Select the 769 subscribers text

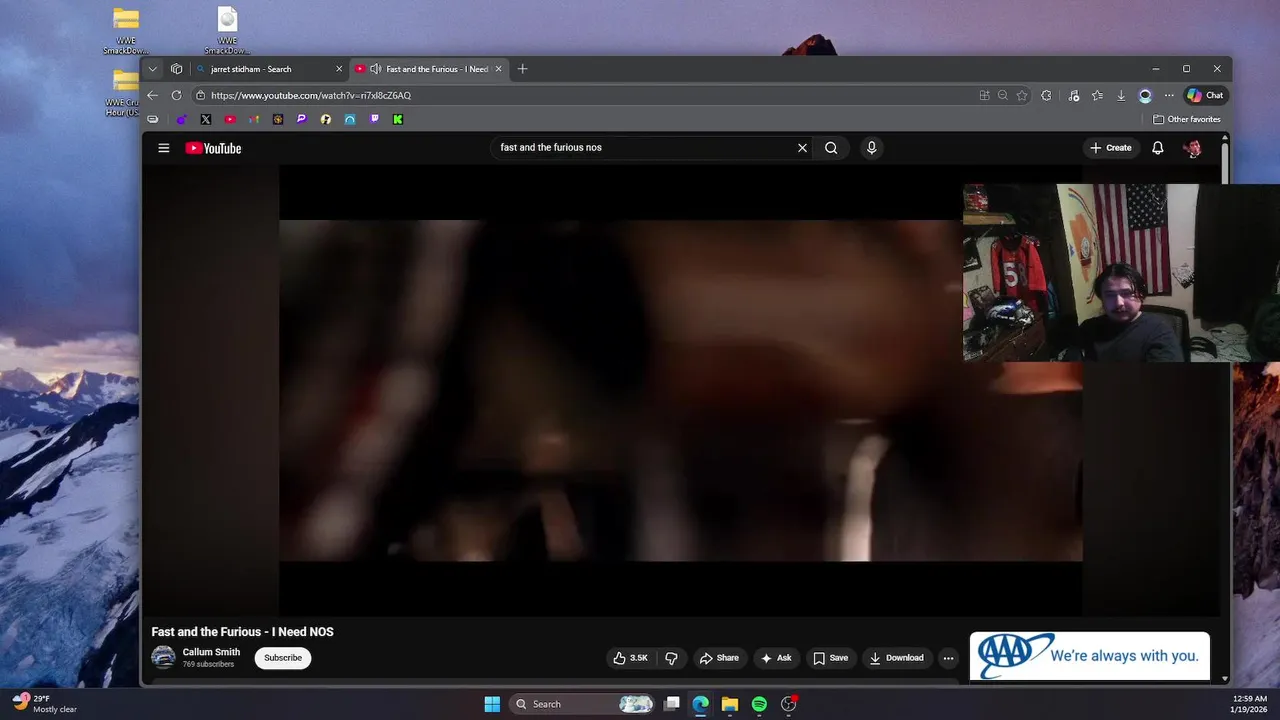pos(208,664)
